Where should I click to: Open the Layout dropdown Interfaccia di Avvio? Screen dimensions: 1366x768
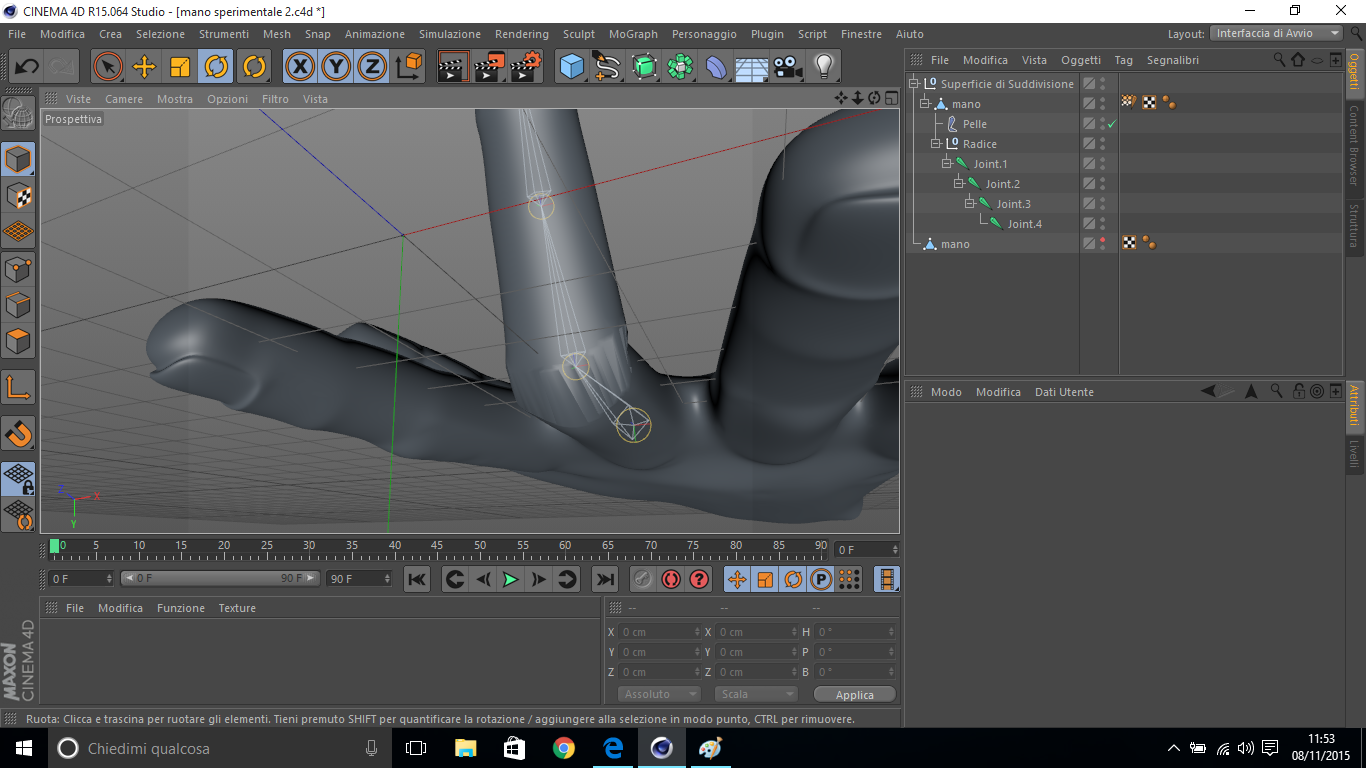pos(1277,33)
